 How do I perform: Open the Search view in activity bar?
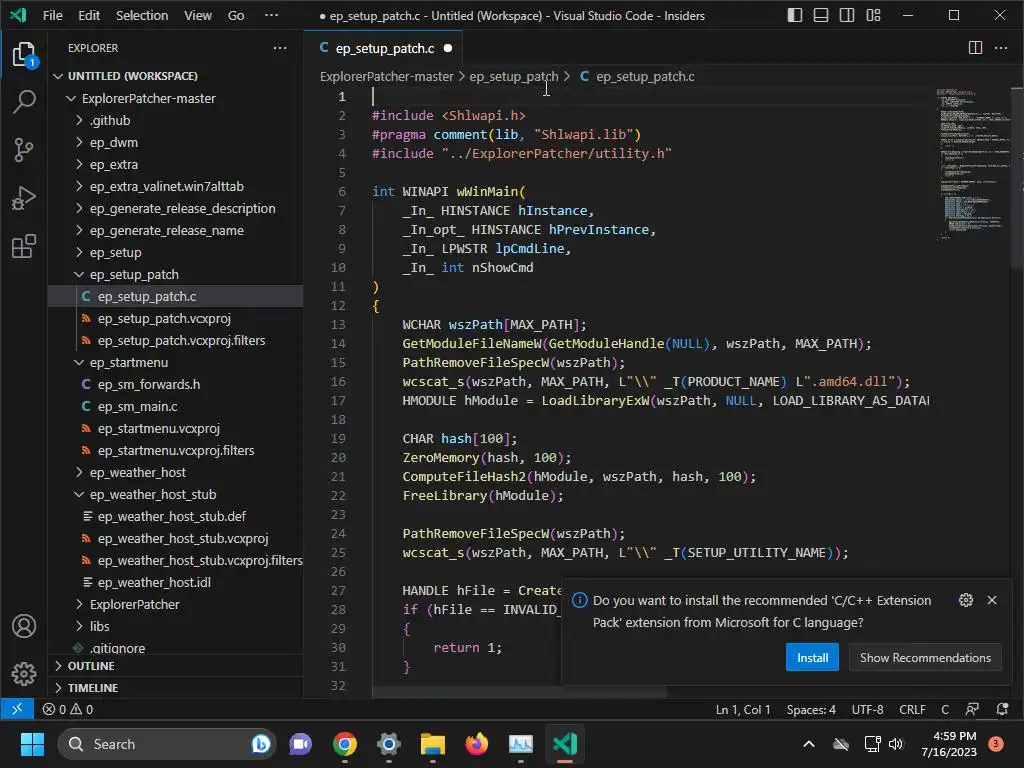click(24, 101)
